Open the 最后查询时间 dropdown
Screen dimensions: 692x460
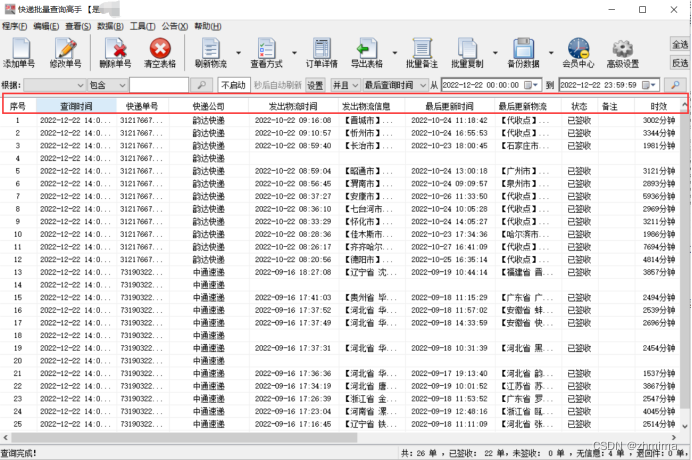click(395, 85)
